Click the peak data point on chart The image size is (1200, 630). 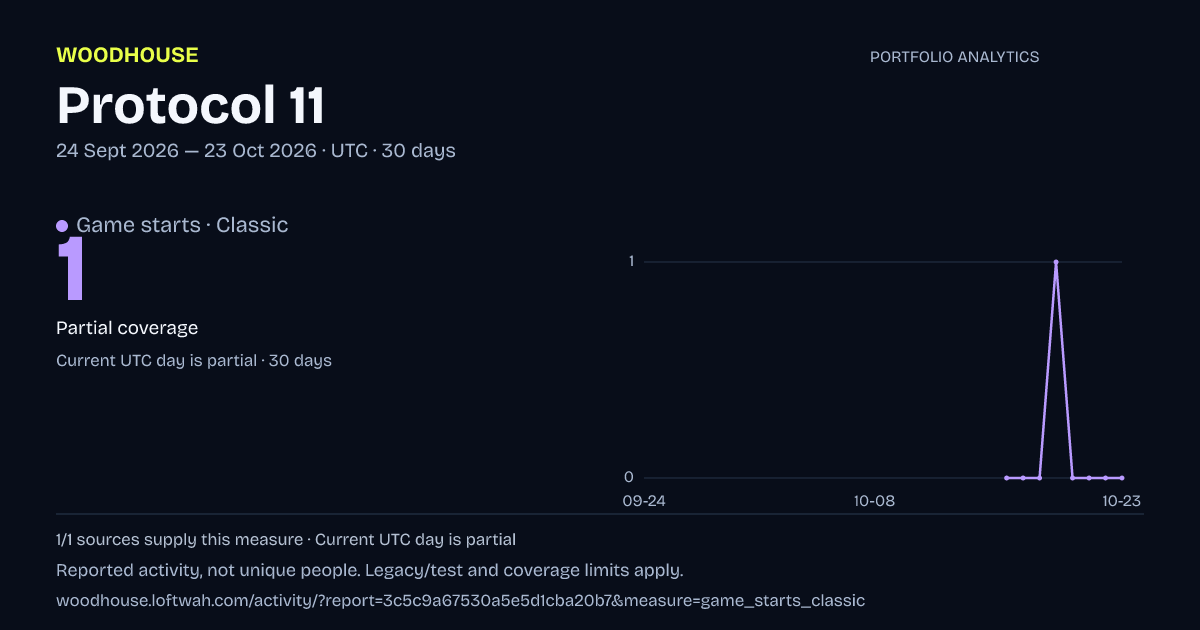(1056, 262)
